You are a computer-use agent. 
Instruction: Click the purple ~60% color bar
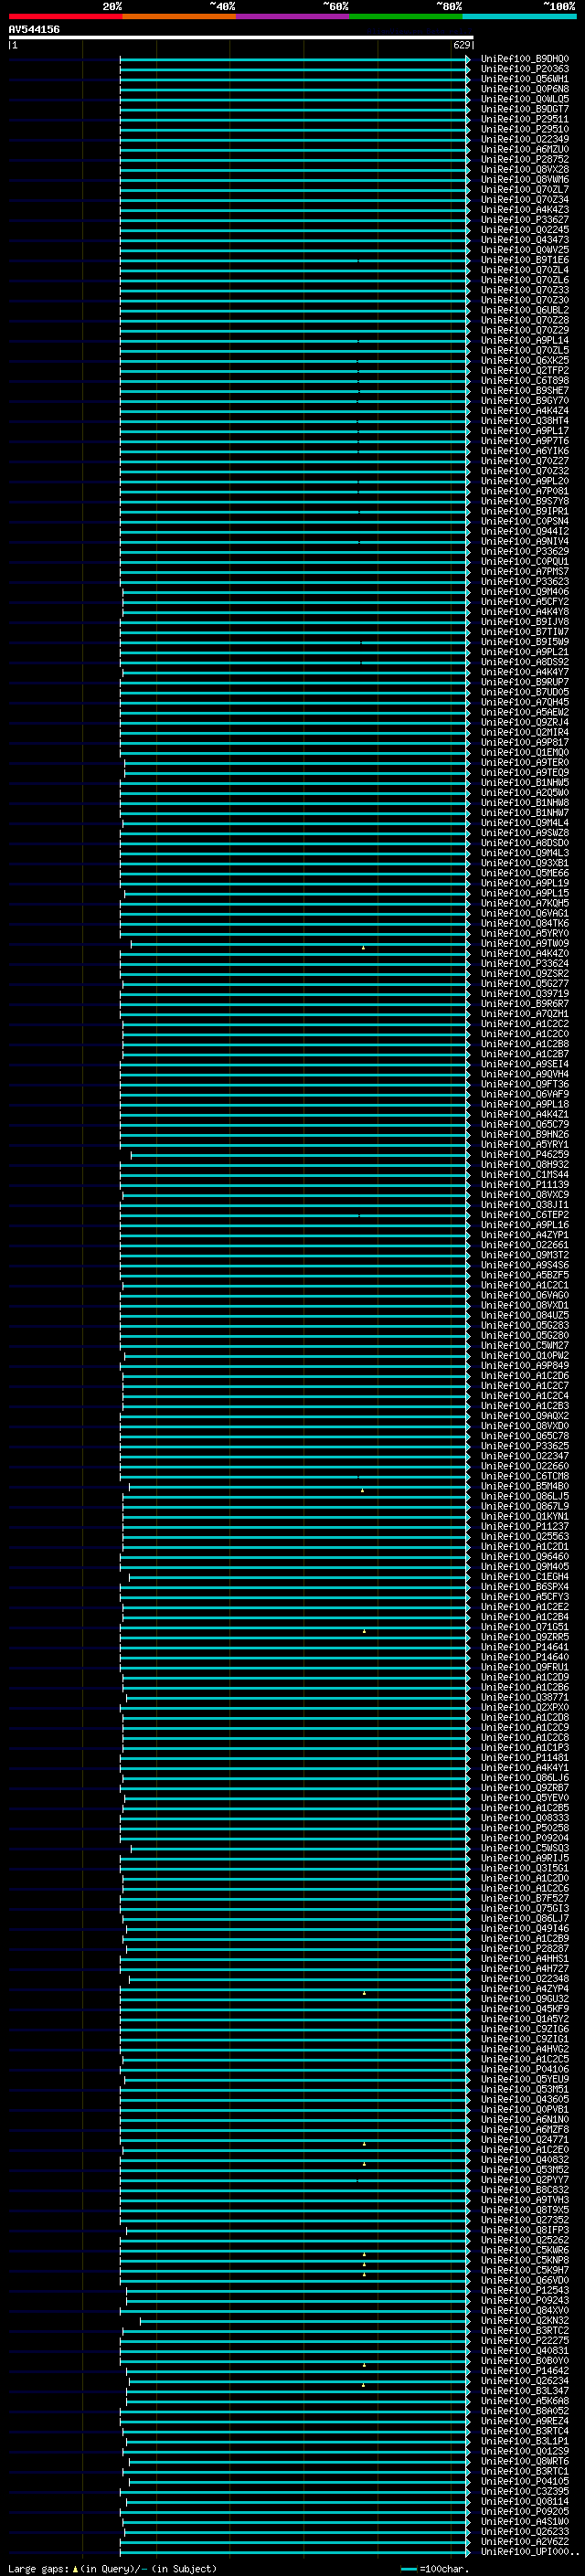(x=293, y=16)
